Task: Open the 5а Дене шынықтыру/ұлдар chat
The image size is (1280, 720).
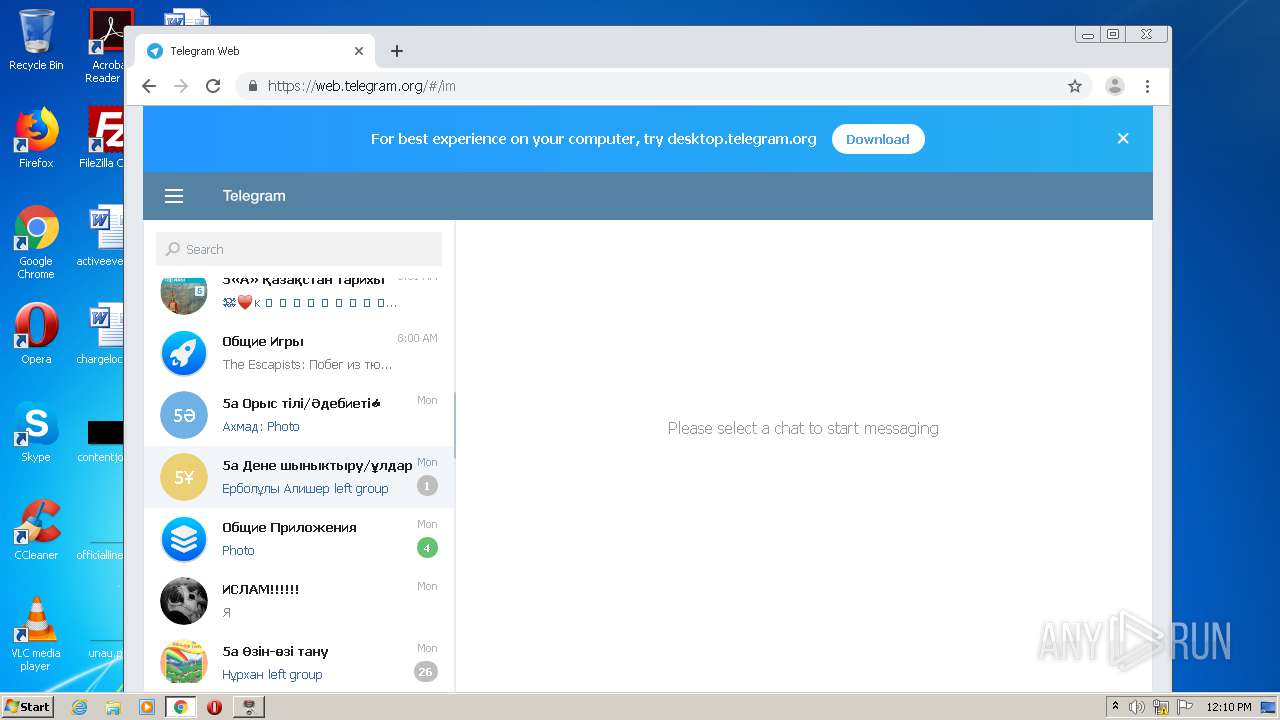Action: click(299, 477)
